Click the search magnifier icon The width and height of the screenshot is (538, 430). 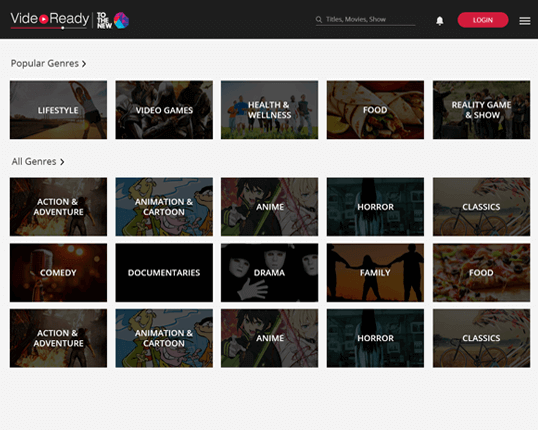pos(319,20)
